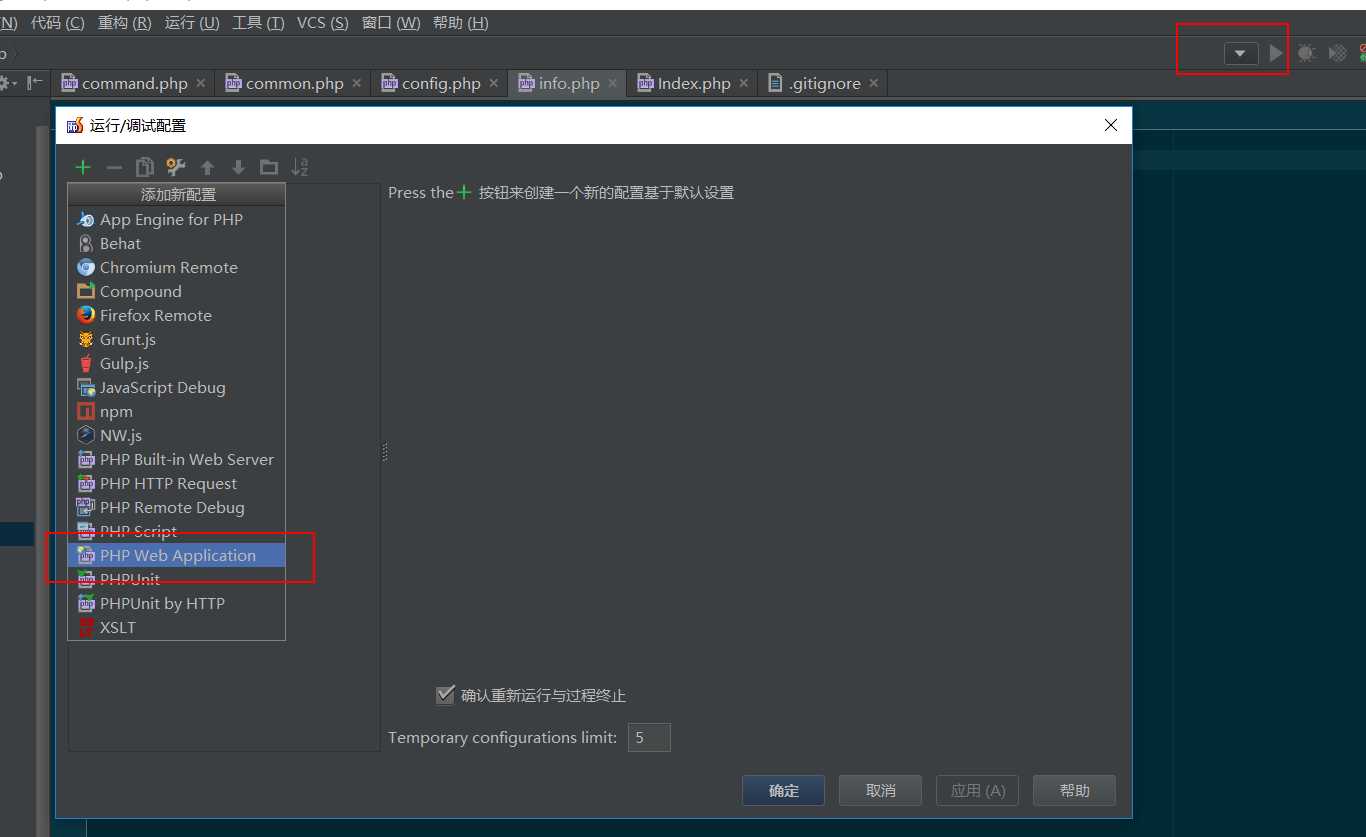Close the command.php tab
This screenshot has height=837, width=1366.
click(x=201, y=83)
